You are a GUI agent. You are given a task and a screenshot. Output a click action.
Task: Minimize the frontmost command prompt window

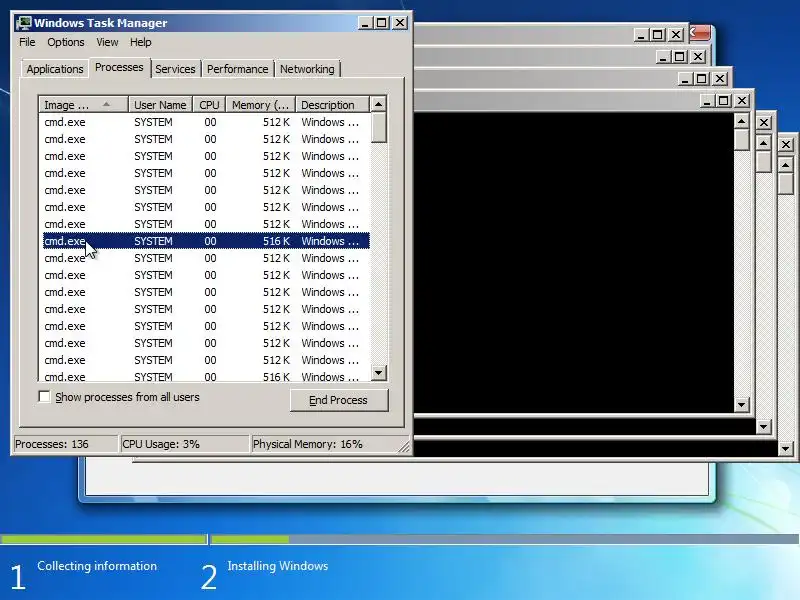[x=707, y=101]
